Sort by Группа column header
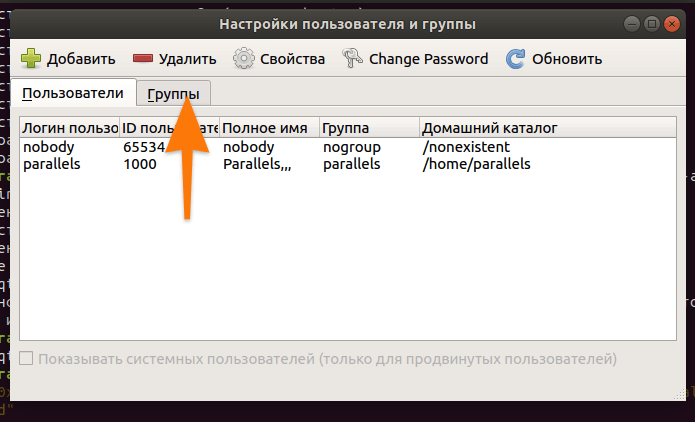695x422 pixels. [x=370, y=128]
